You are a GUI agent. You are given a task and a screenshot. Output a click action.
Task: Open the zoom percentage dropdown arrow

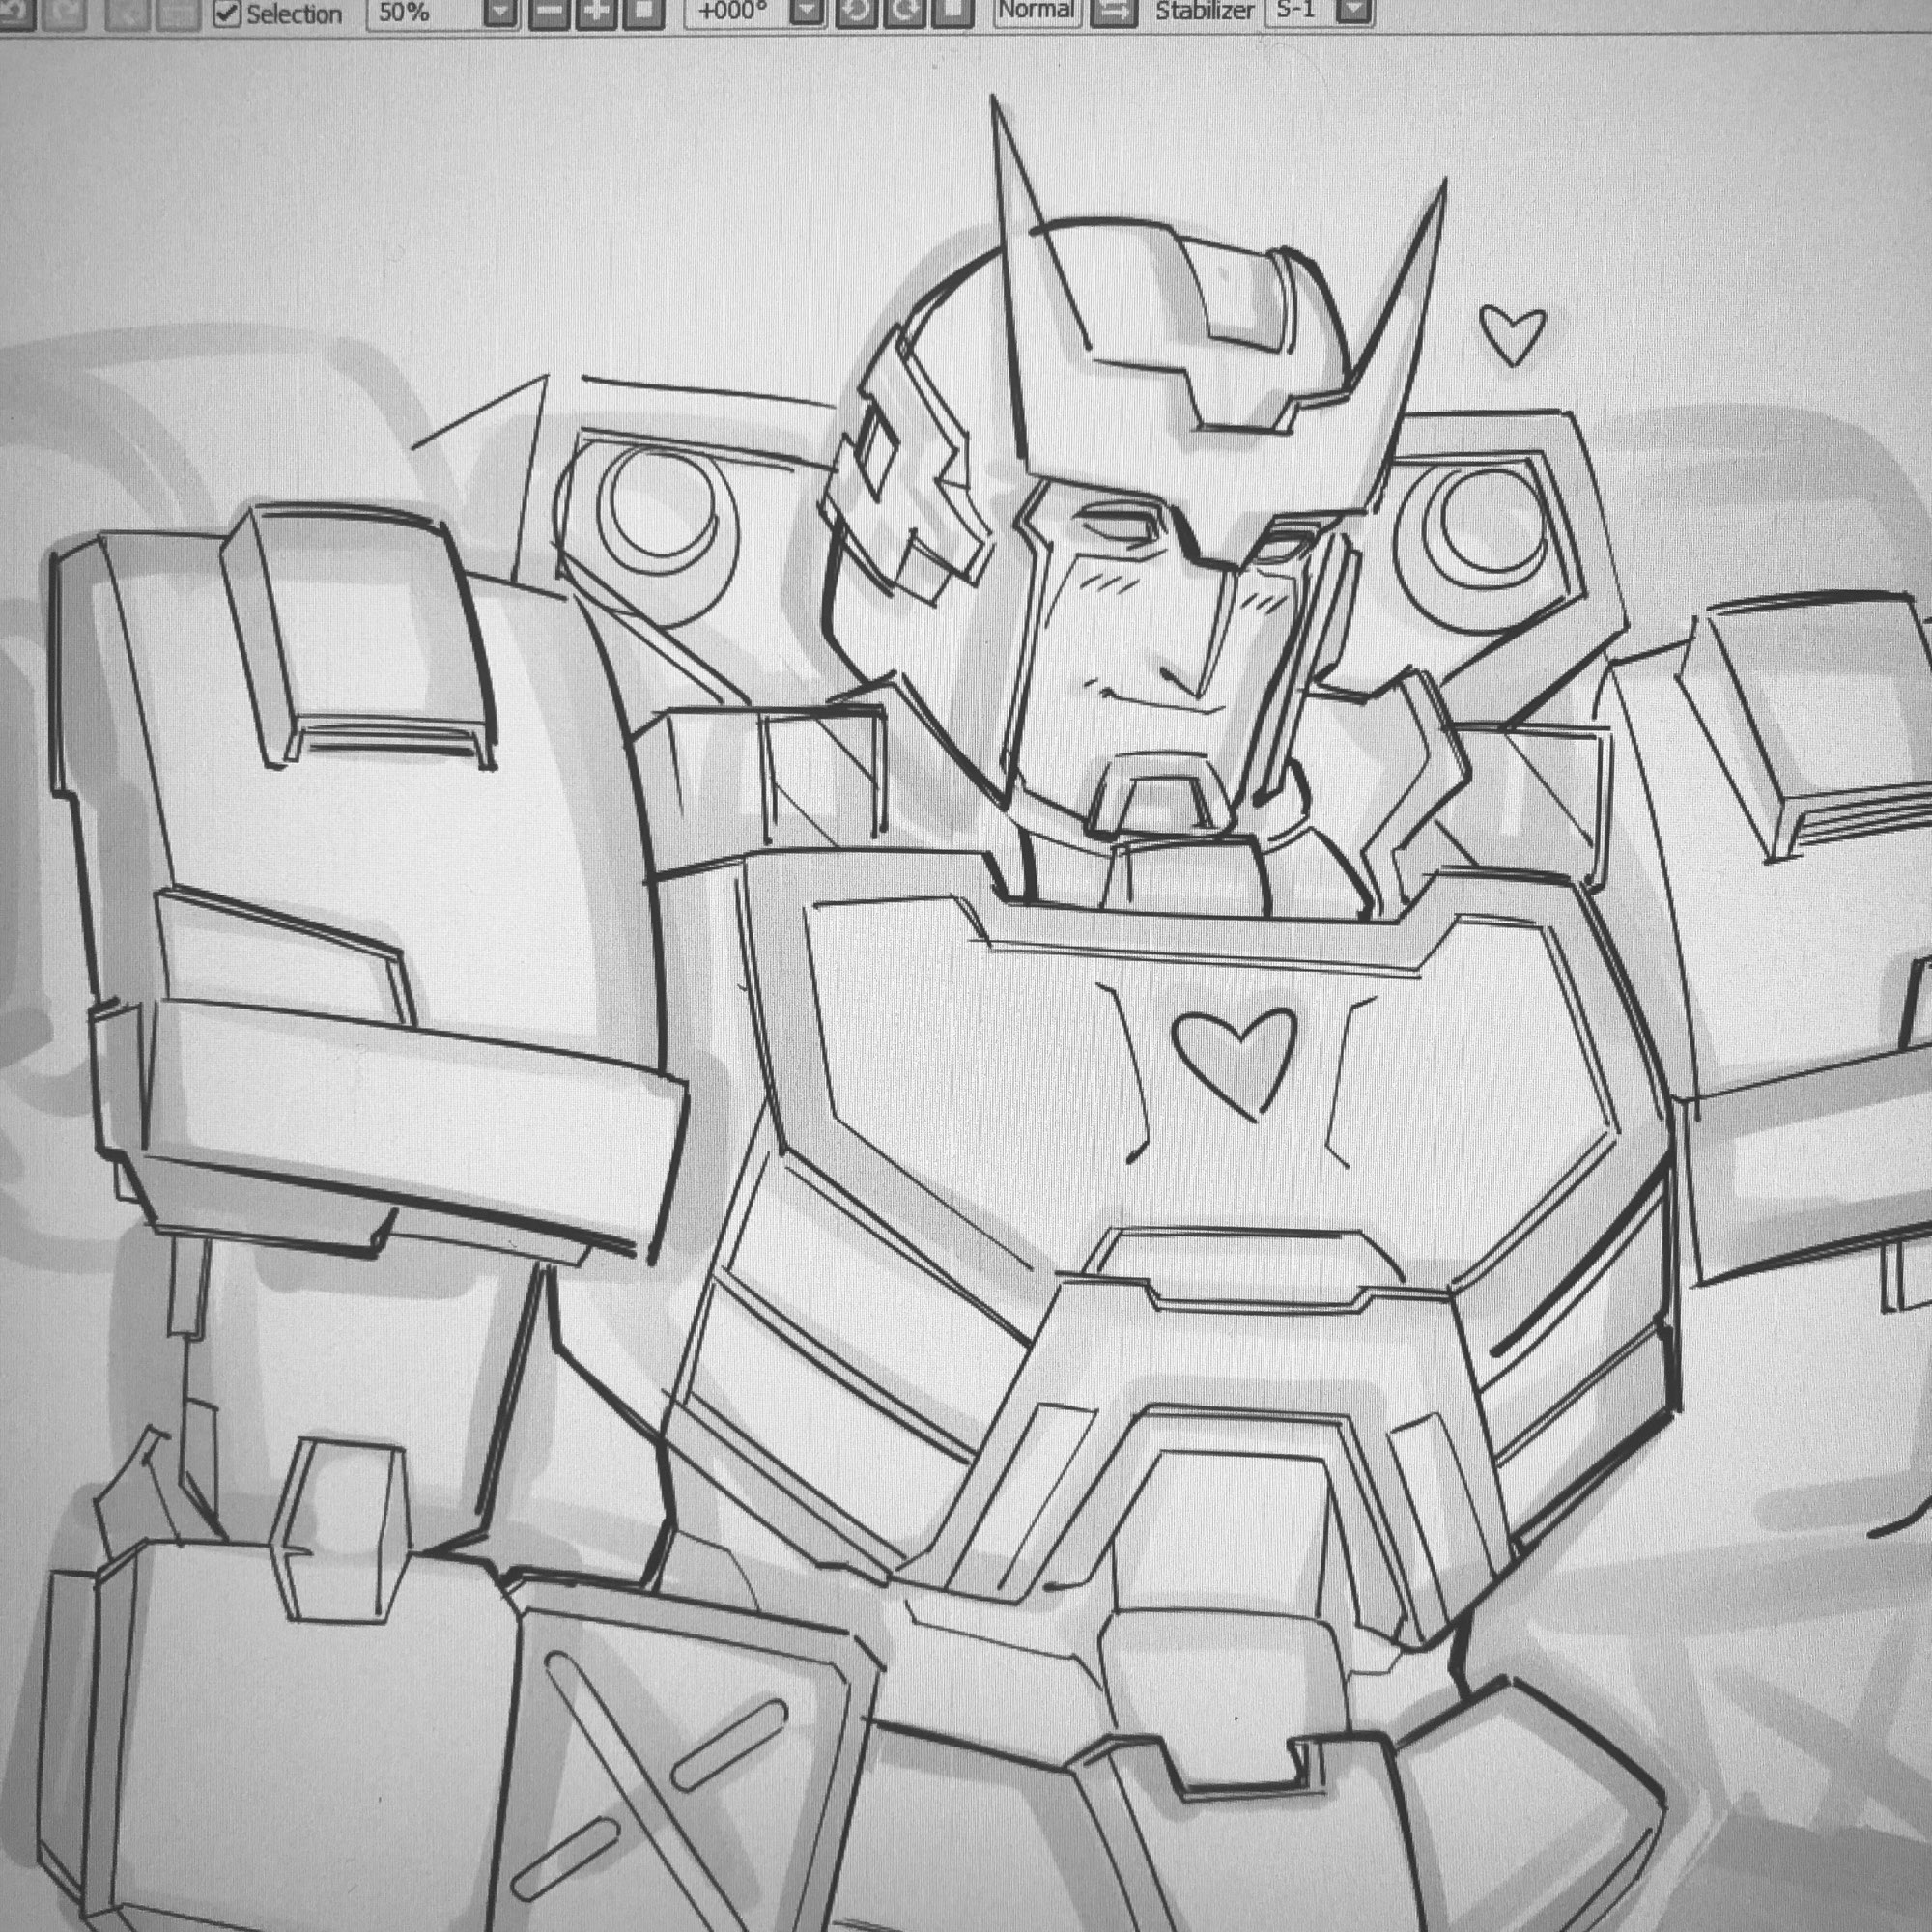tap(500, 12)
